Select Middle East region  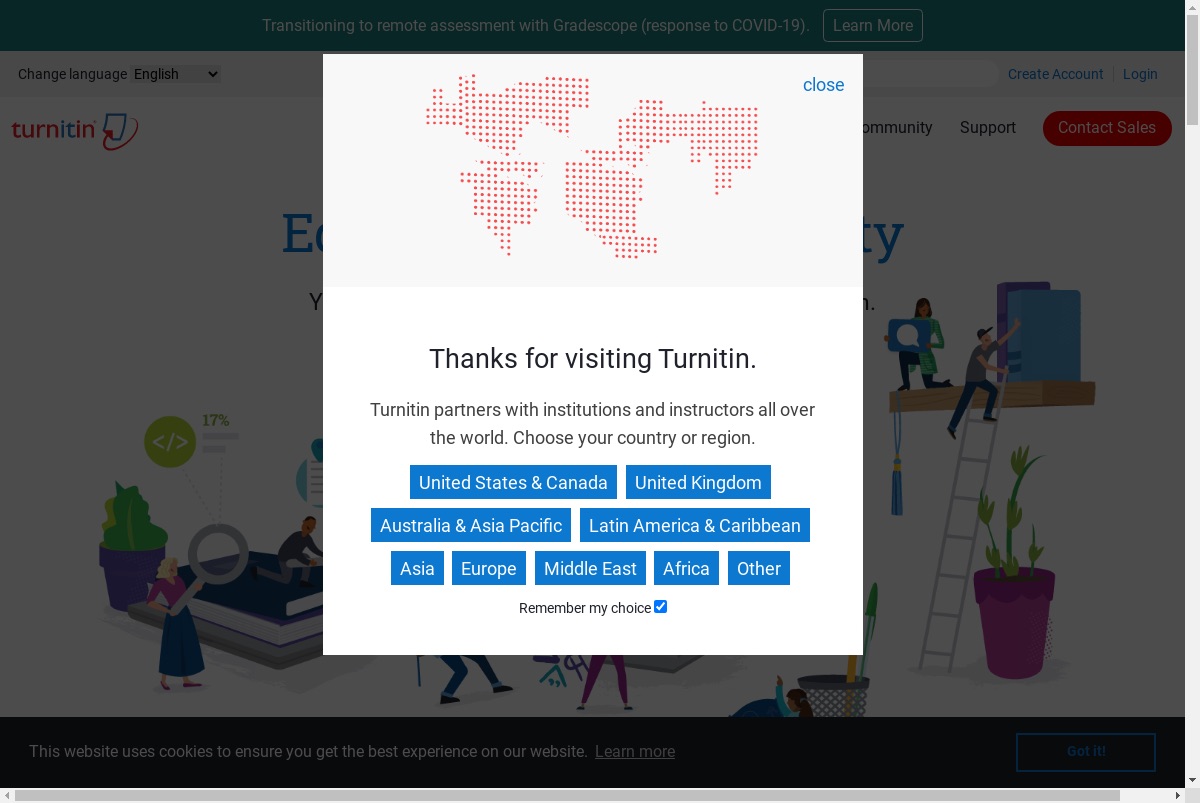coord(590,568)
